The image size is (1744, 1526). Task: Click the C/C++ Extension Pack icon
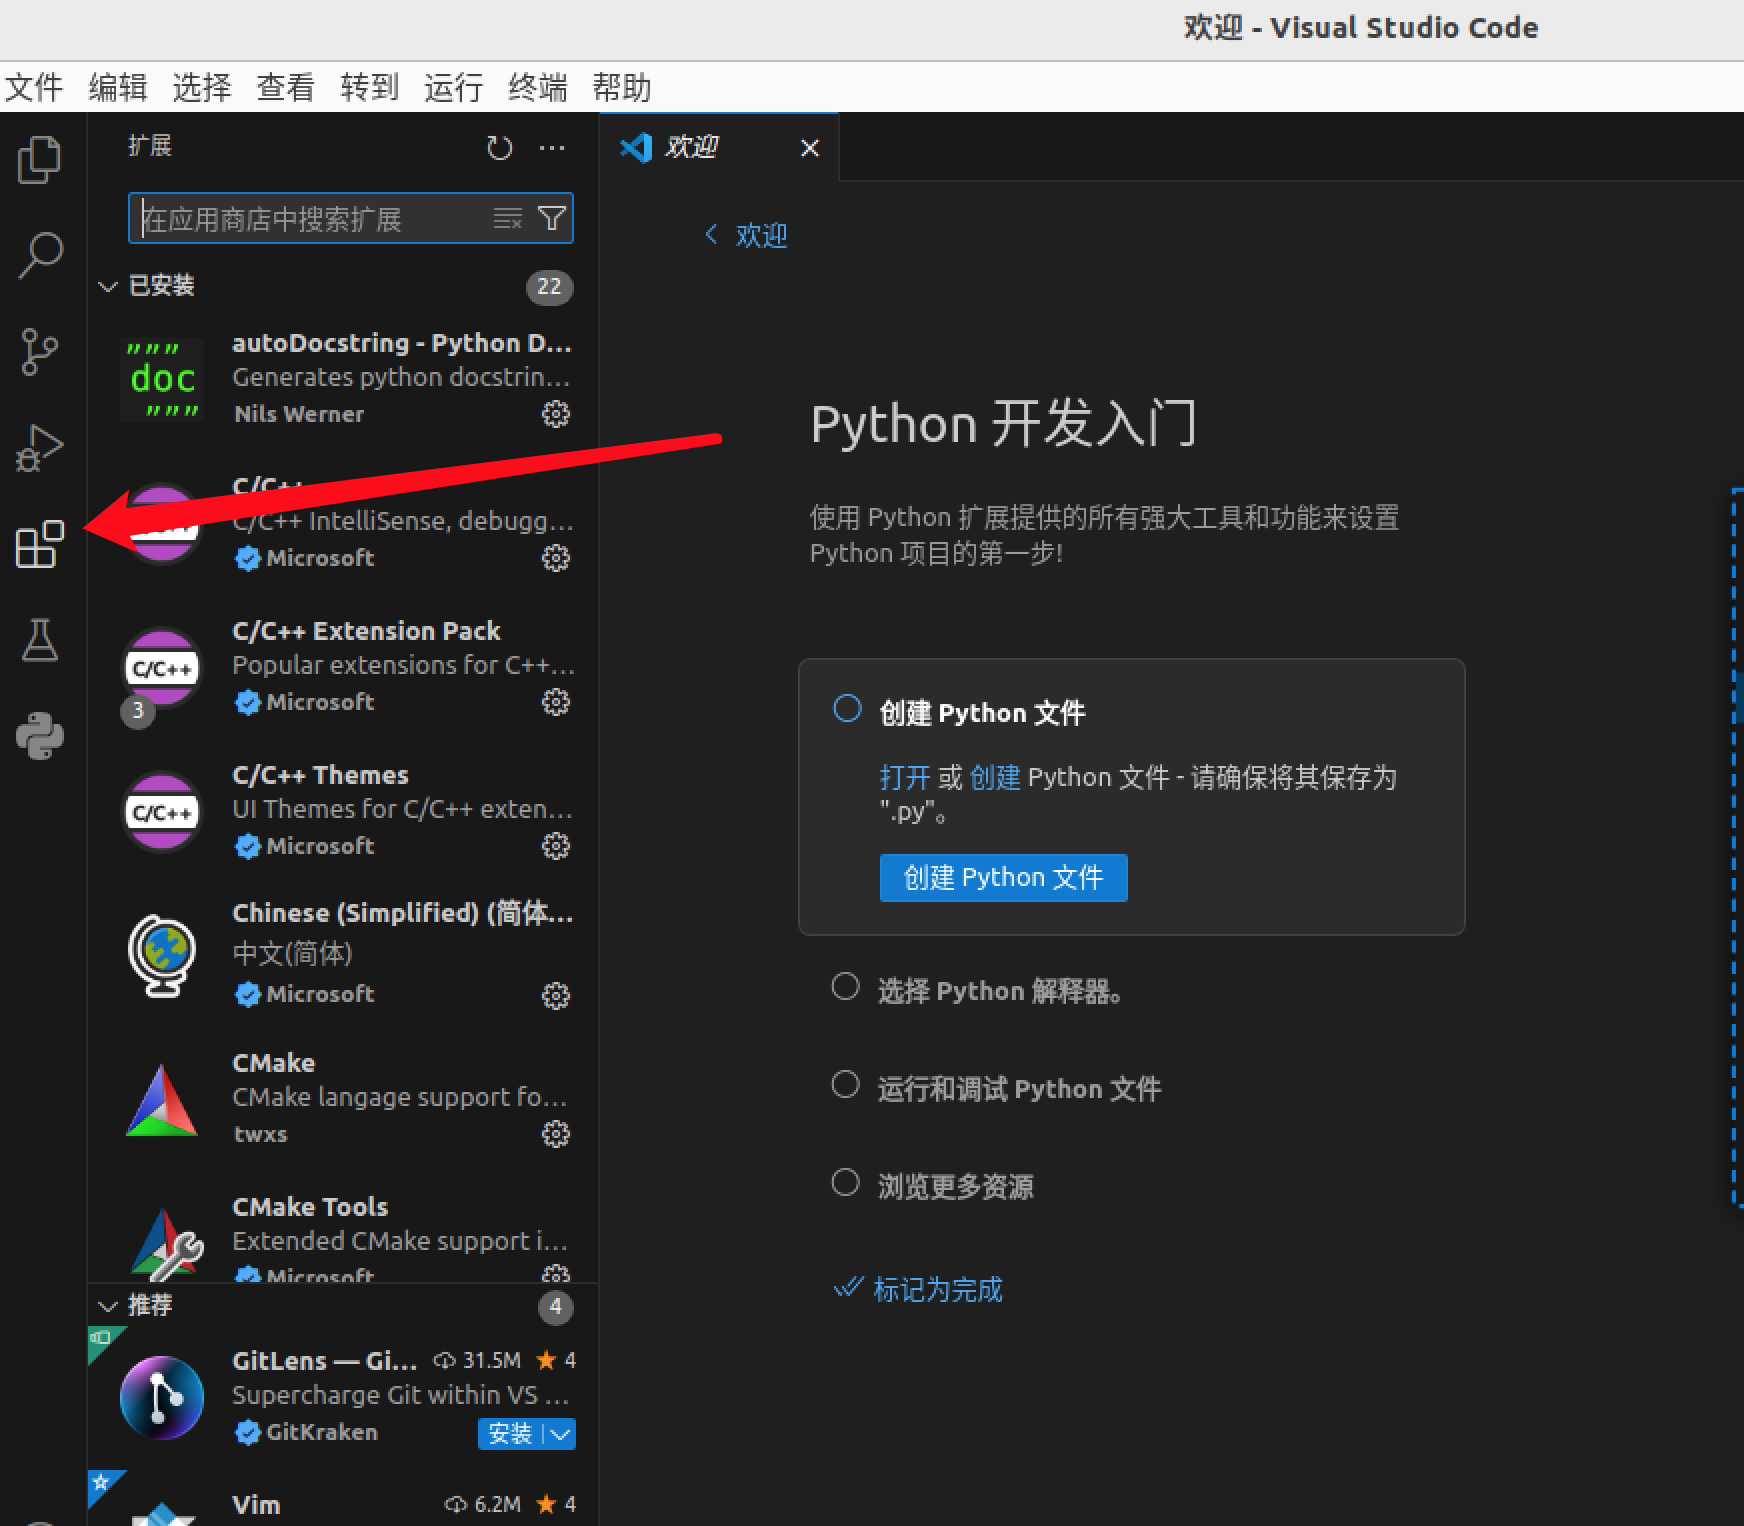pos(162,668)
